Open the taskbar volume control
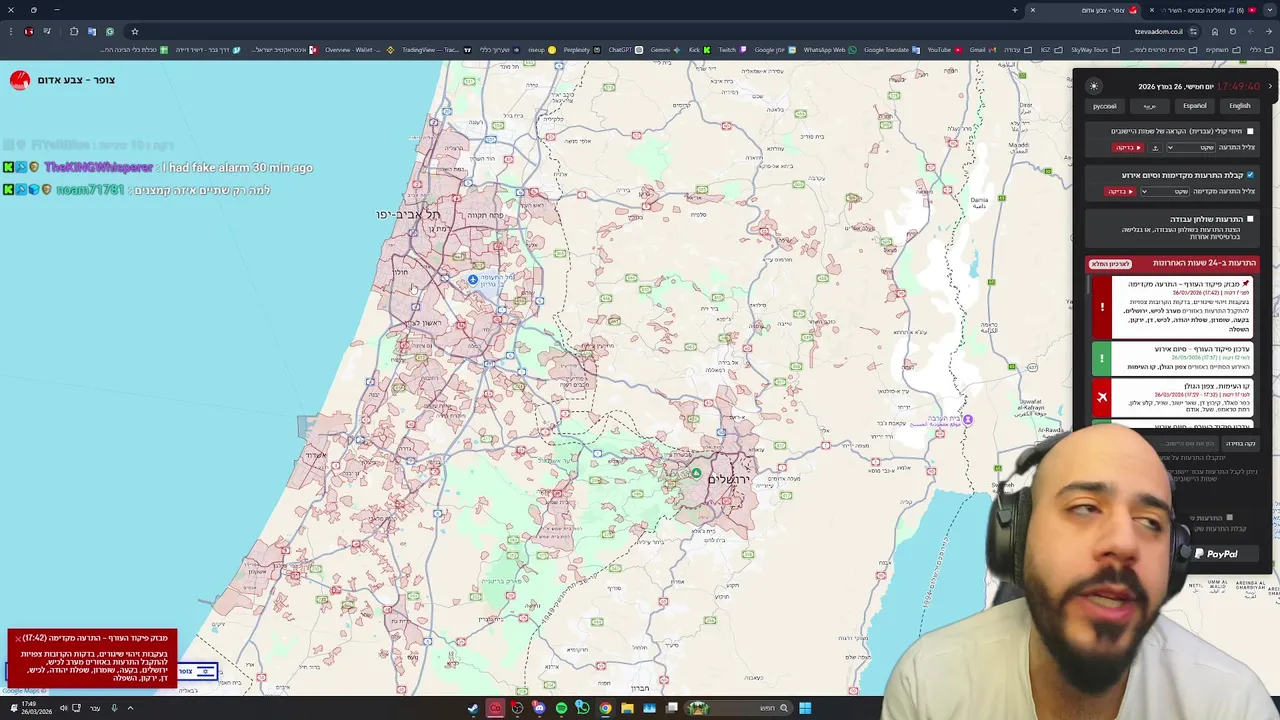The height and width of the screenshot is (720, 1280). tap(62, 708)
